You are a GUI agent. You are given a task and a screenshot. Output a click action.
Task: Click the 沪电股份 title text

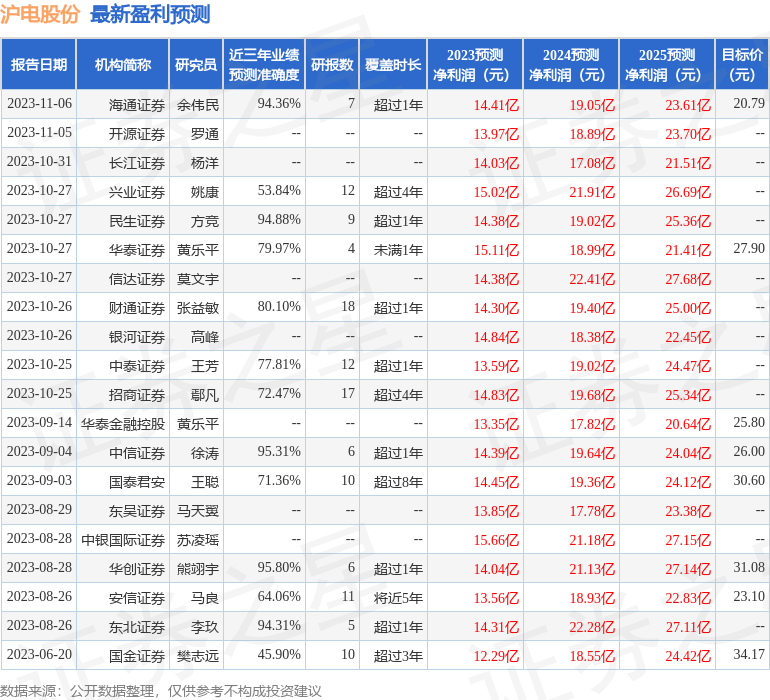40,14
